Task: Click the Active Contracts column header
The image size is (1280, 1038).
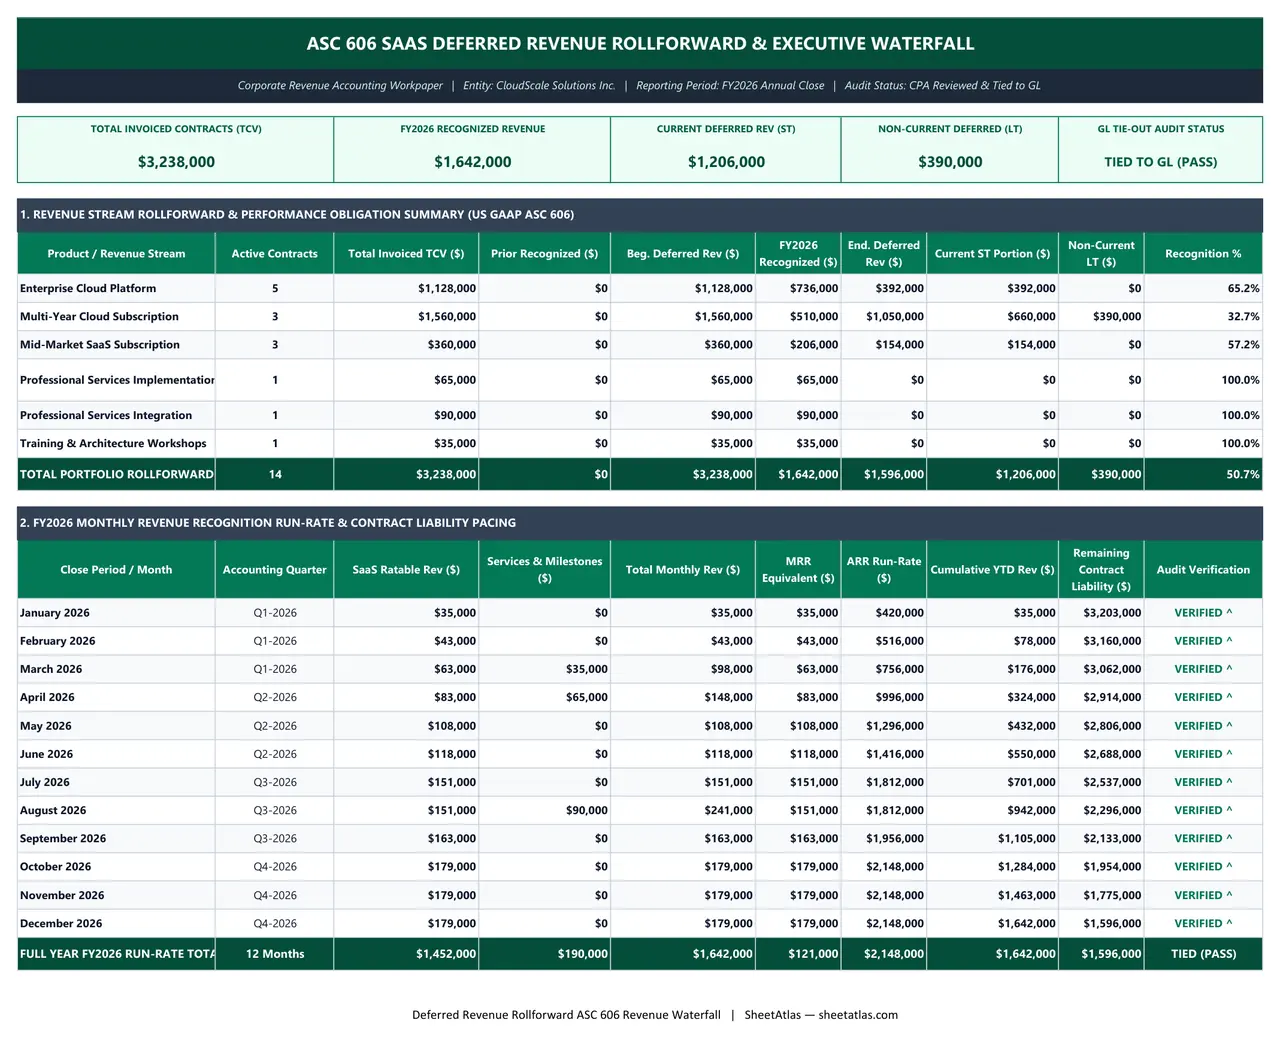Action: point(275,254)
